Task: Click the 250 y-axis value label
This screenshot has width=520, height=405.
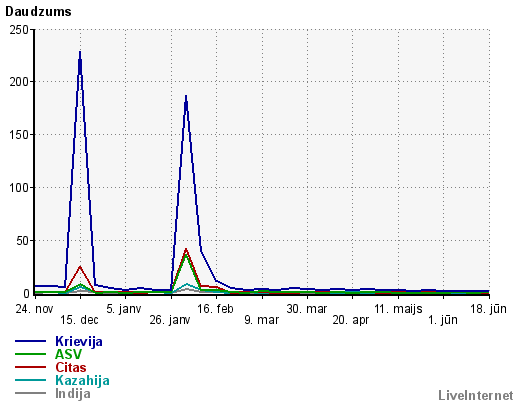Action: point(19,30)
